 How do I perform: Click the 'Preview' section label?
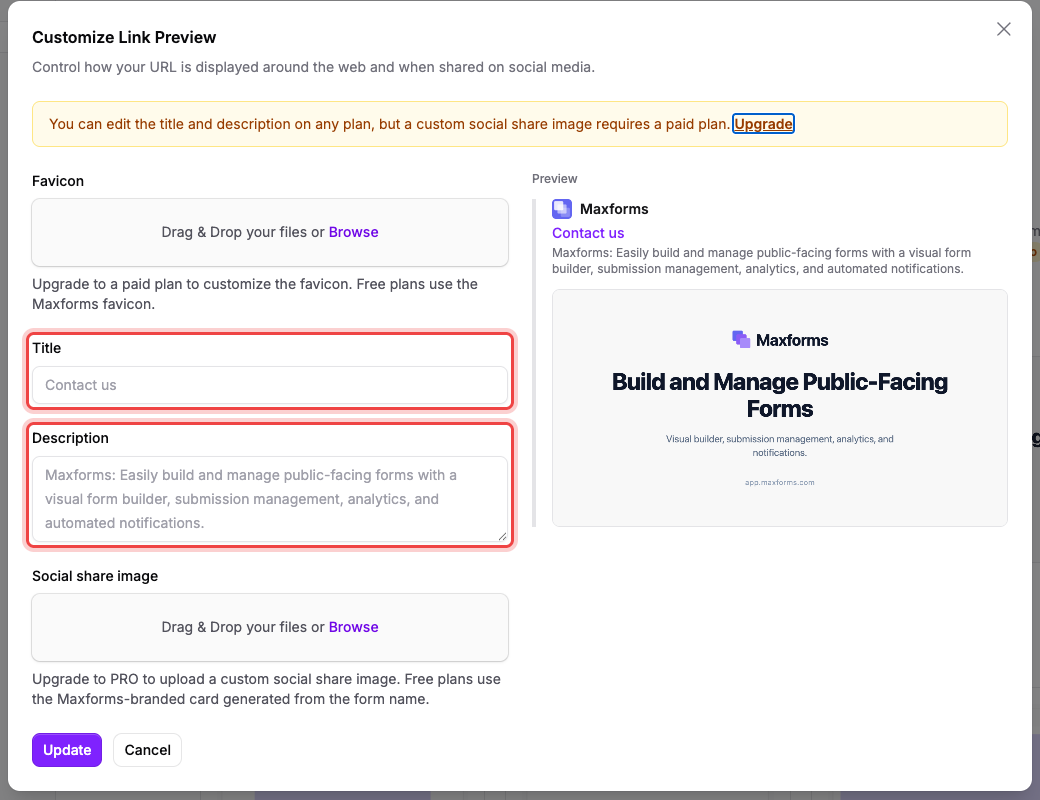tap(554, 178)
